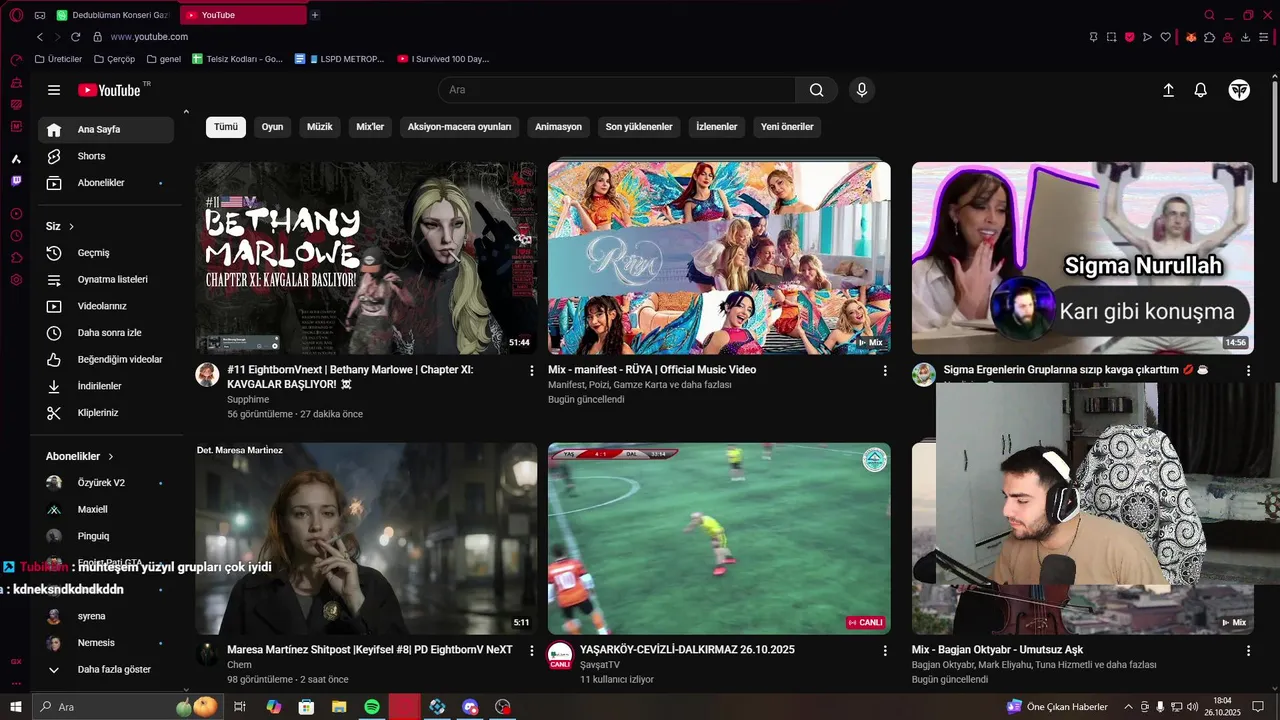The height and width of the screenshot is (720, 1280).
Task: Toggle the red ad-blocker shield icon
Action: pos(1130,37)
